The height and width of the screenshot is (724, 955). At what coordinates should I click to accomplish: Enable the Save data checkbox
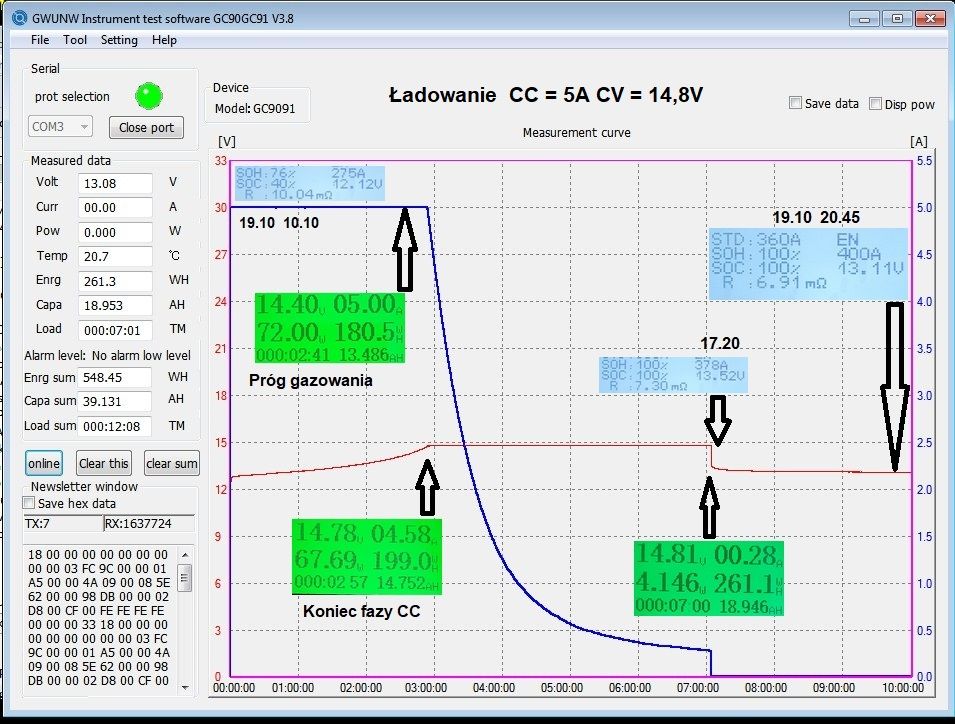point(795,103)
